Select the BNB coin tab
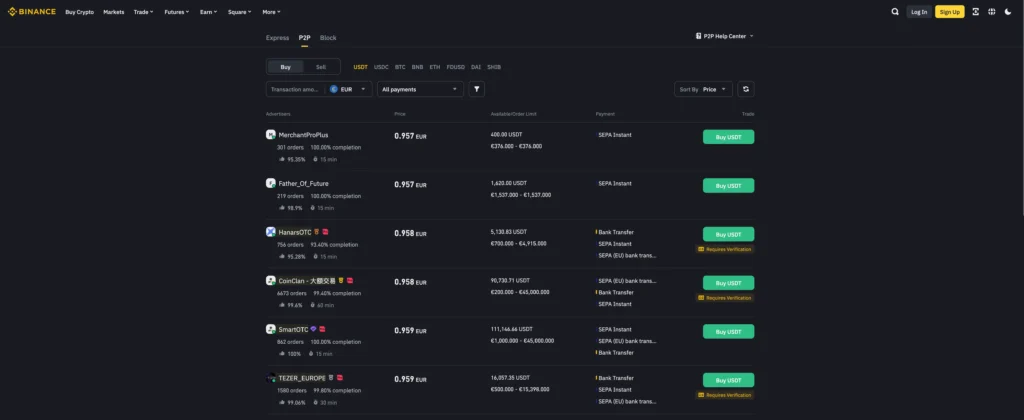 coord(417,67)
